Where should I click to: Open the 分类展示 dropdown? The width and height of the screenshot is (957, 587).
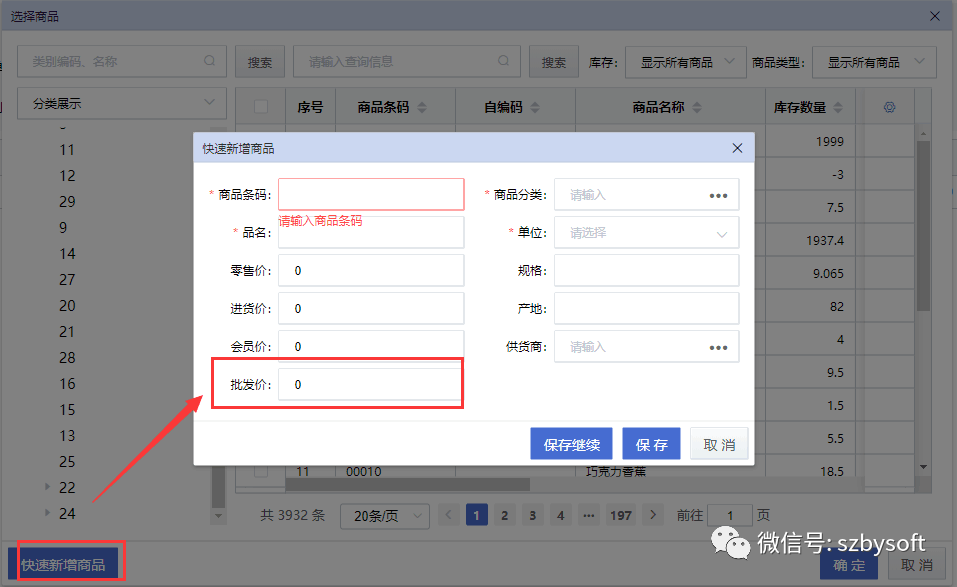pos(121,103)
